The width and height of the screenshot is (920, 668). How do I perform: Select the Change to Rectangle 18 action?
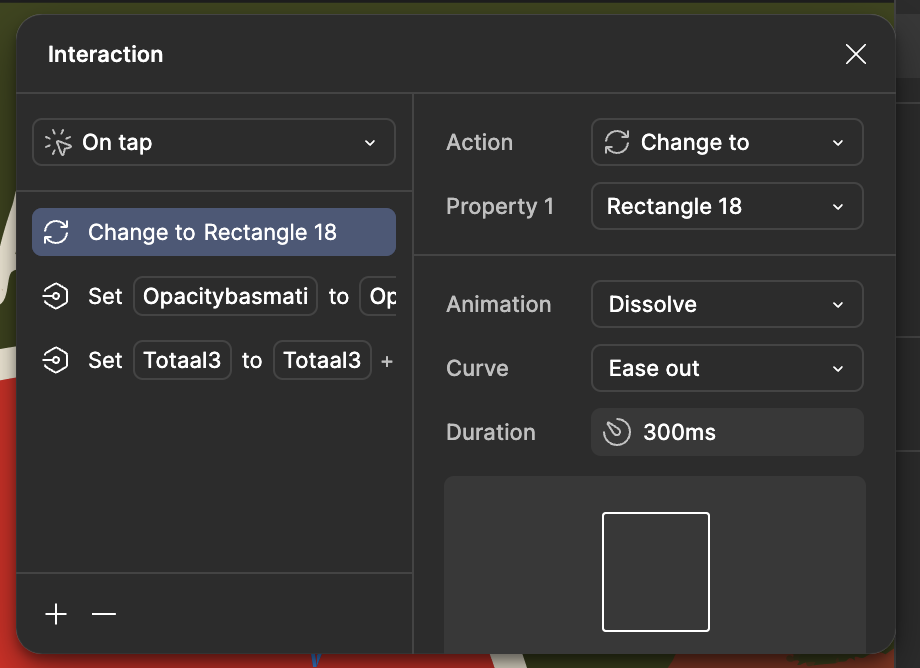click(x=214, y=233)
